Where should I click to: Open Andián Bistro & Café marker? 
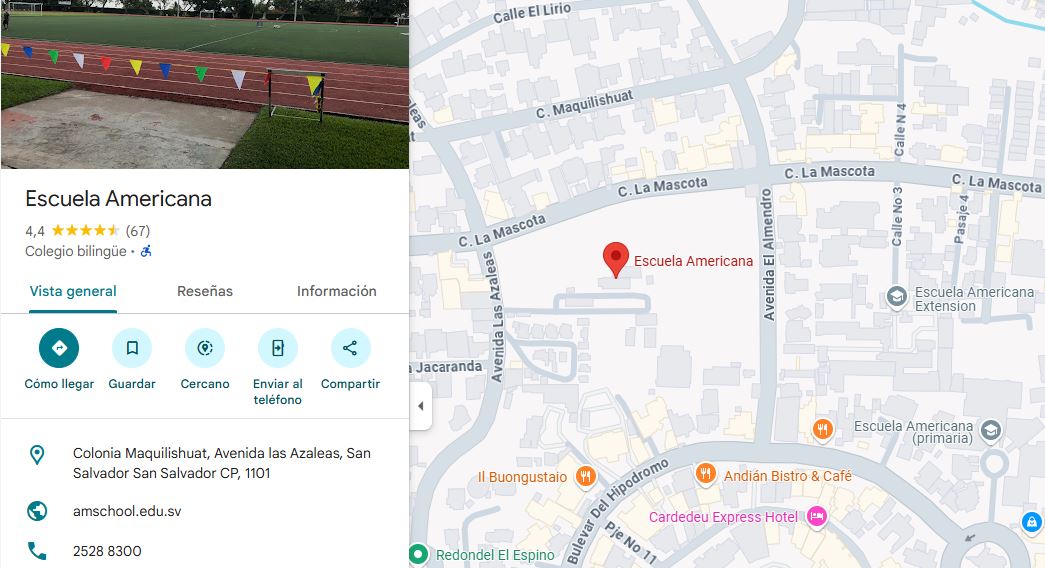point(705,474)
